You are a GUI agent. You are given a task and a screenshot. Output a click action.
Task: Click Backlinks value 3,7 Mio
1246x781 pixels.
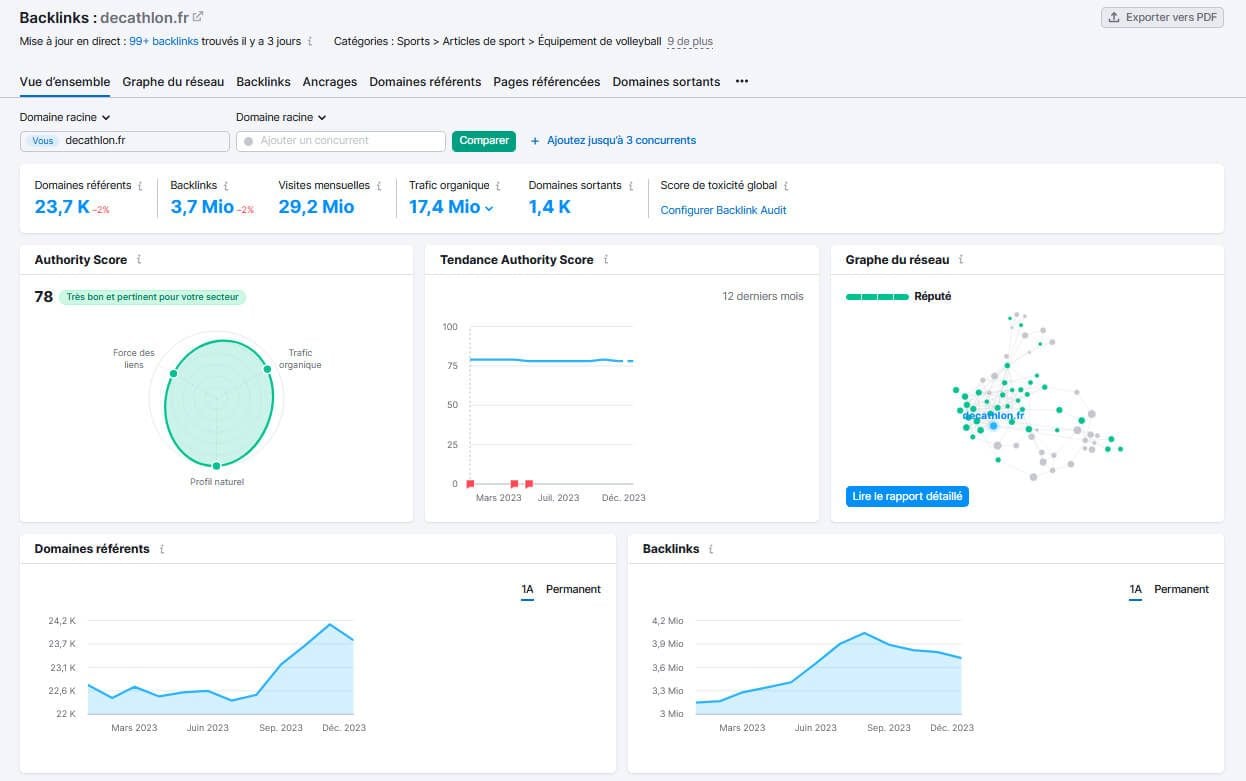click(202, 207)
